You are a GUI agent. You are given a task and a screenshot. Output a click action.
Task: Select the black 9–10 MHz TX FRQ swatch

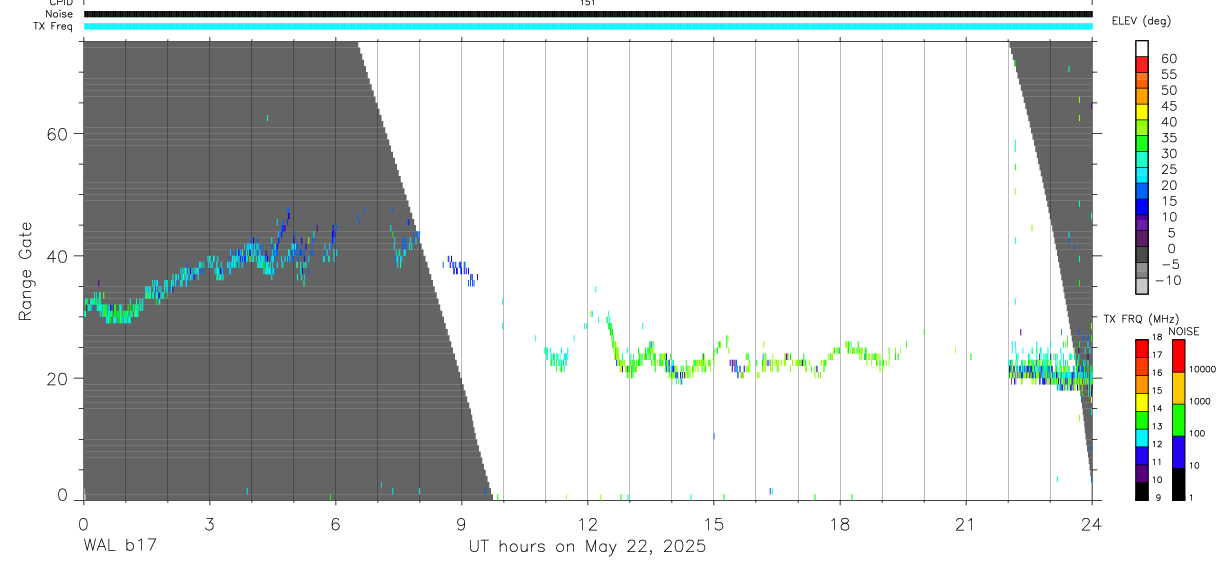pyautogui.click(x=1142, y=491)
